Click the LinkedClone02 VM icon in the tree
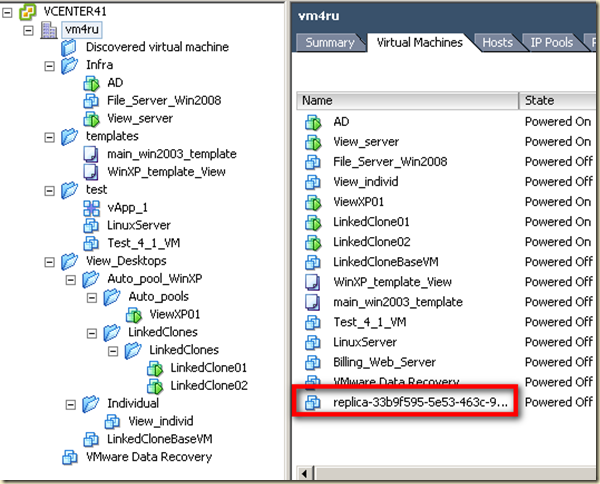 click(x=155, y=386)
